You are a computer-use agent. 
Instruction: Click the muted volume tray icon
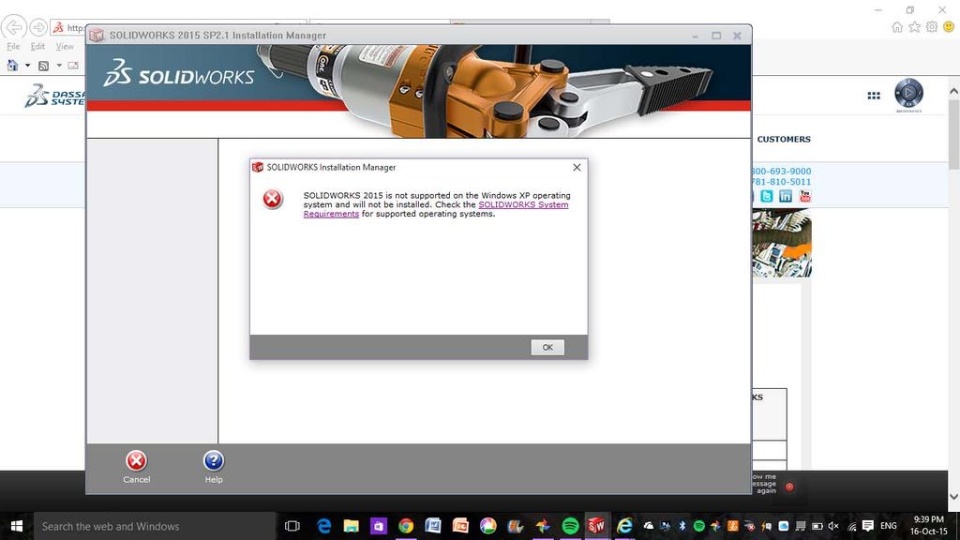[833, 526]
